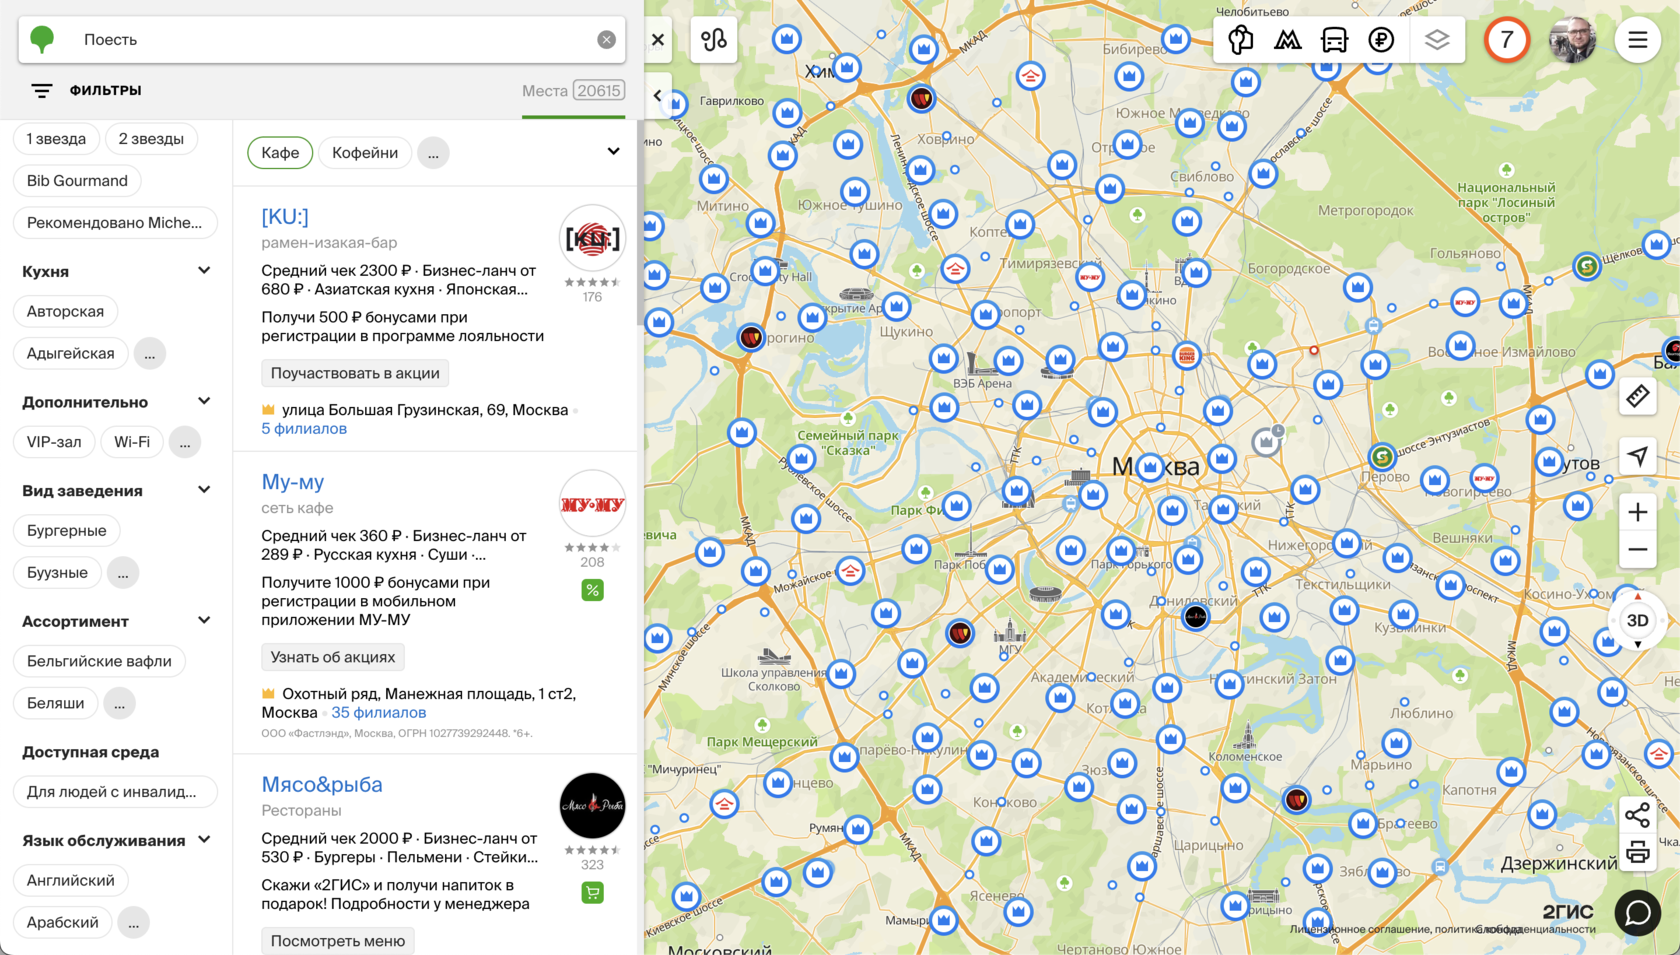Toggle the Wi-Fi filter chip
Viewport: 1680px width, 955px height.
click(x=132, y=442)
